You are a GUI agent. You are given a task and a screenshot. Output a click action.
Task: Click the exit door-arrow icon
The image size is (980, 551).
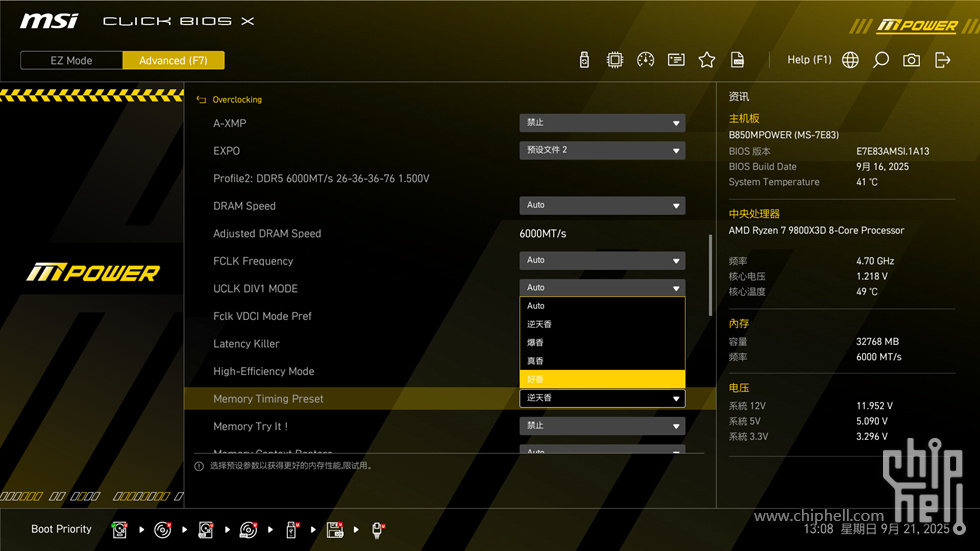point(942,60)
